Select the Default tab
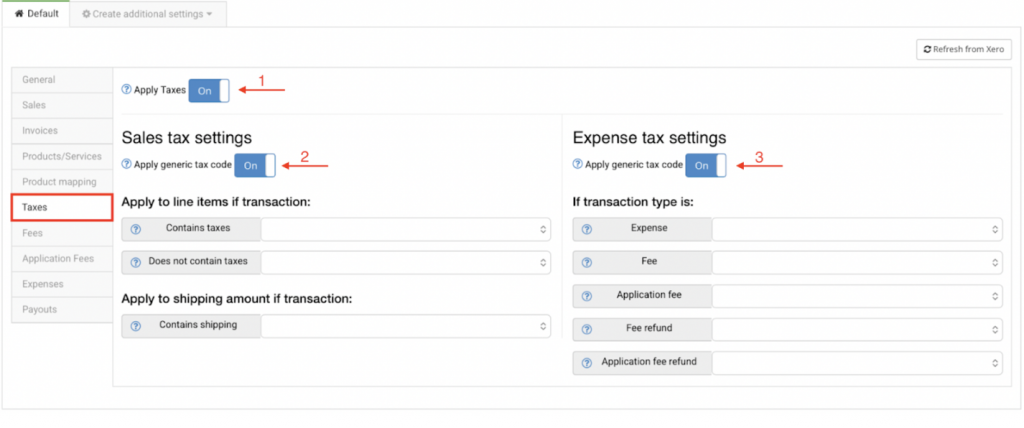 click(36, 14)
